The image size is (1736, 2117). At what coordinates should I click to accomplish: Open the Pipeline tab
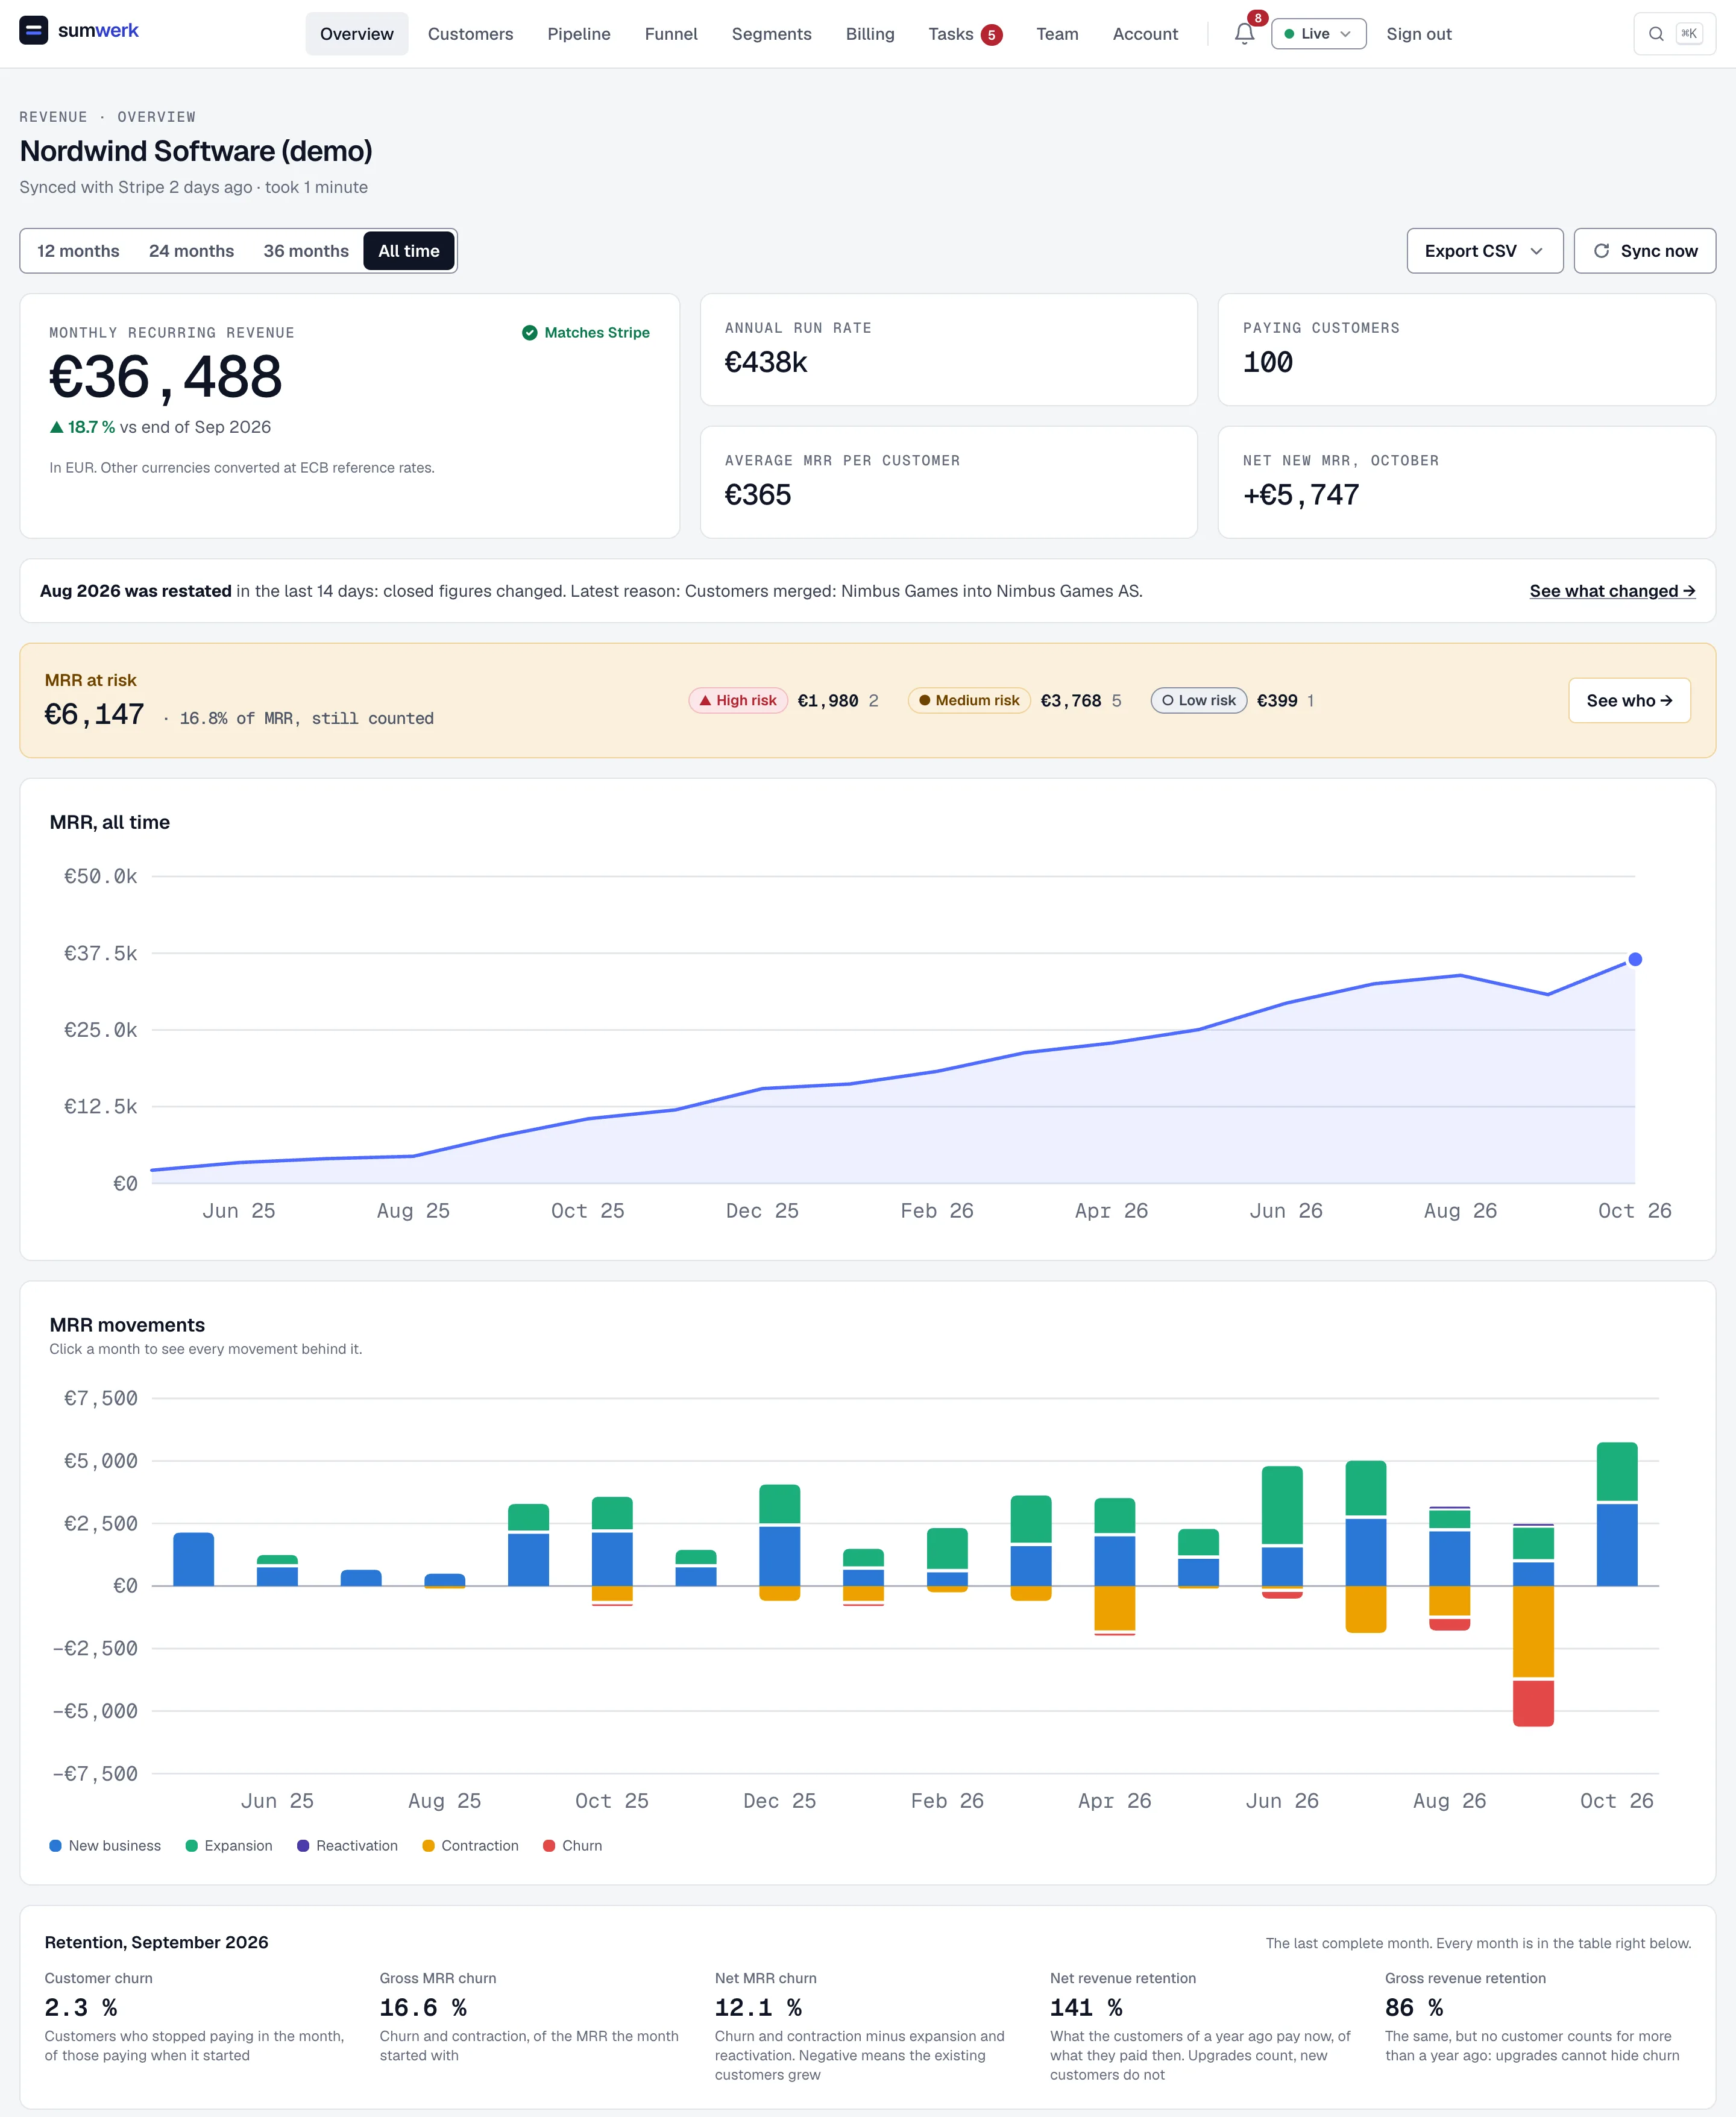pos(579,34)
